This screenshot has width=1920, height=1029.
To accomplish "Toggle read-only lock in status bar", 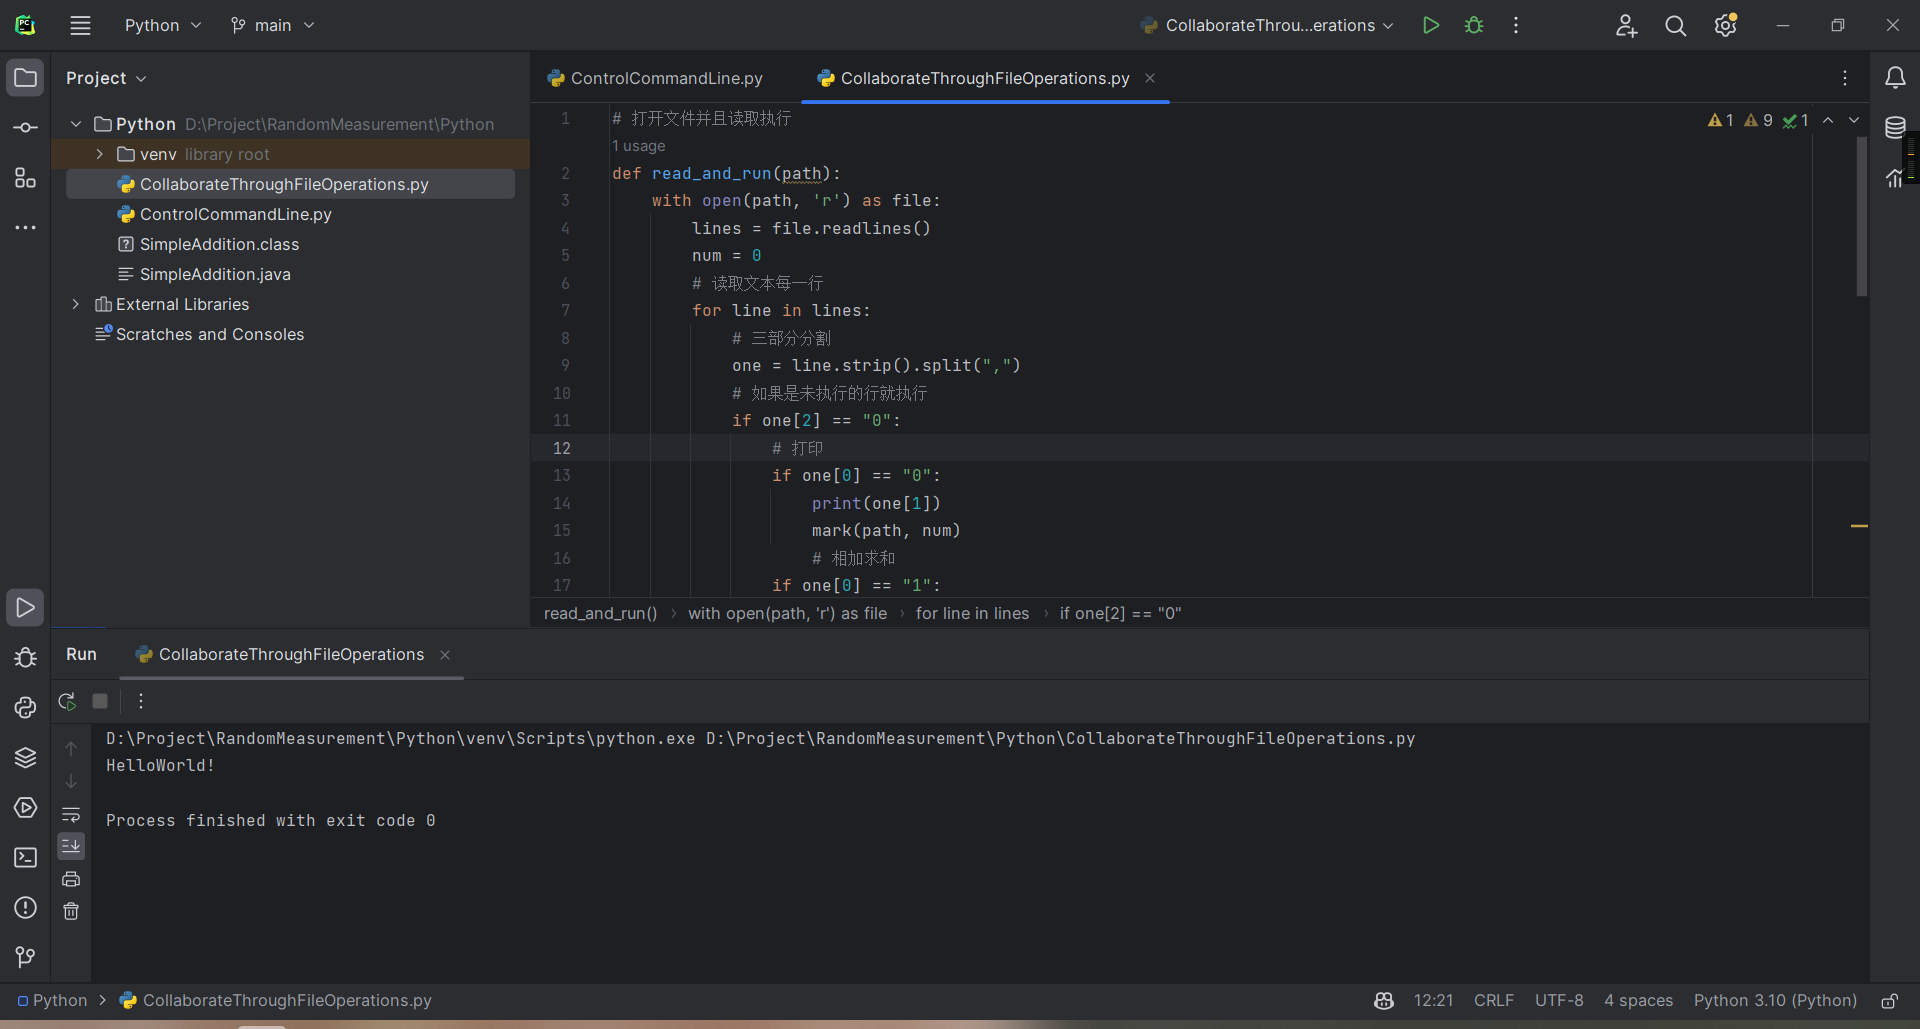I will (1889, 1001).
